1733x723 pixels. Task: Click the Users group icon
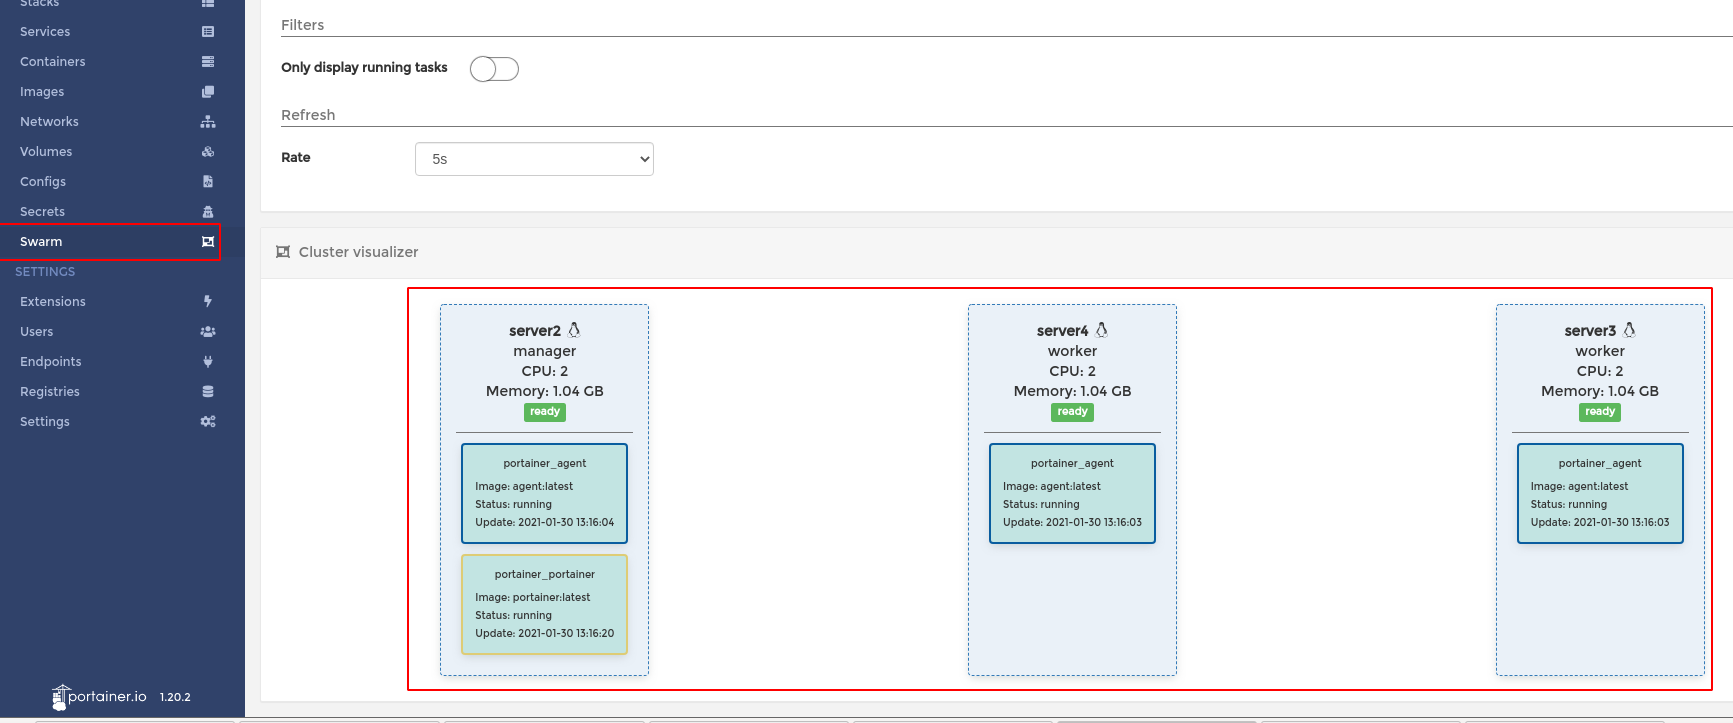208,331
